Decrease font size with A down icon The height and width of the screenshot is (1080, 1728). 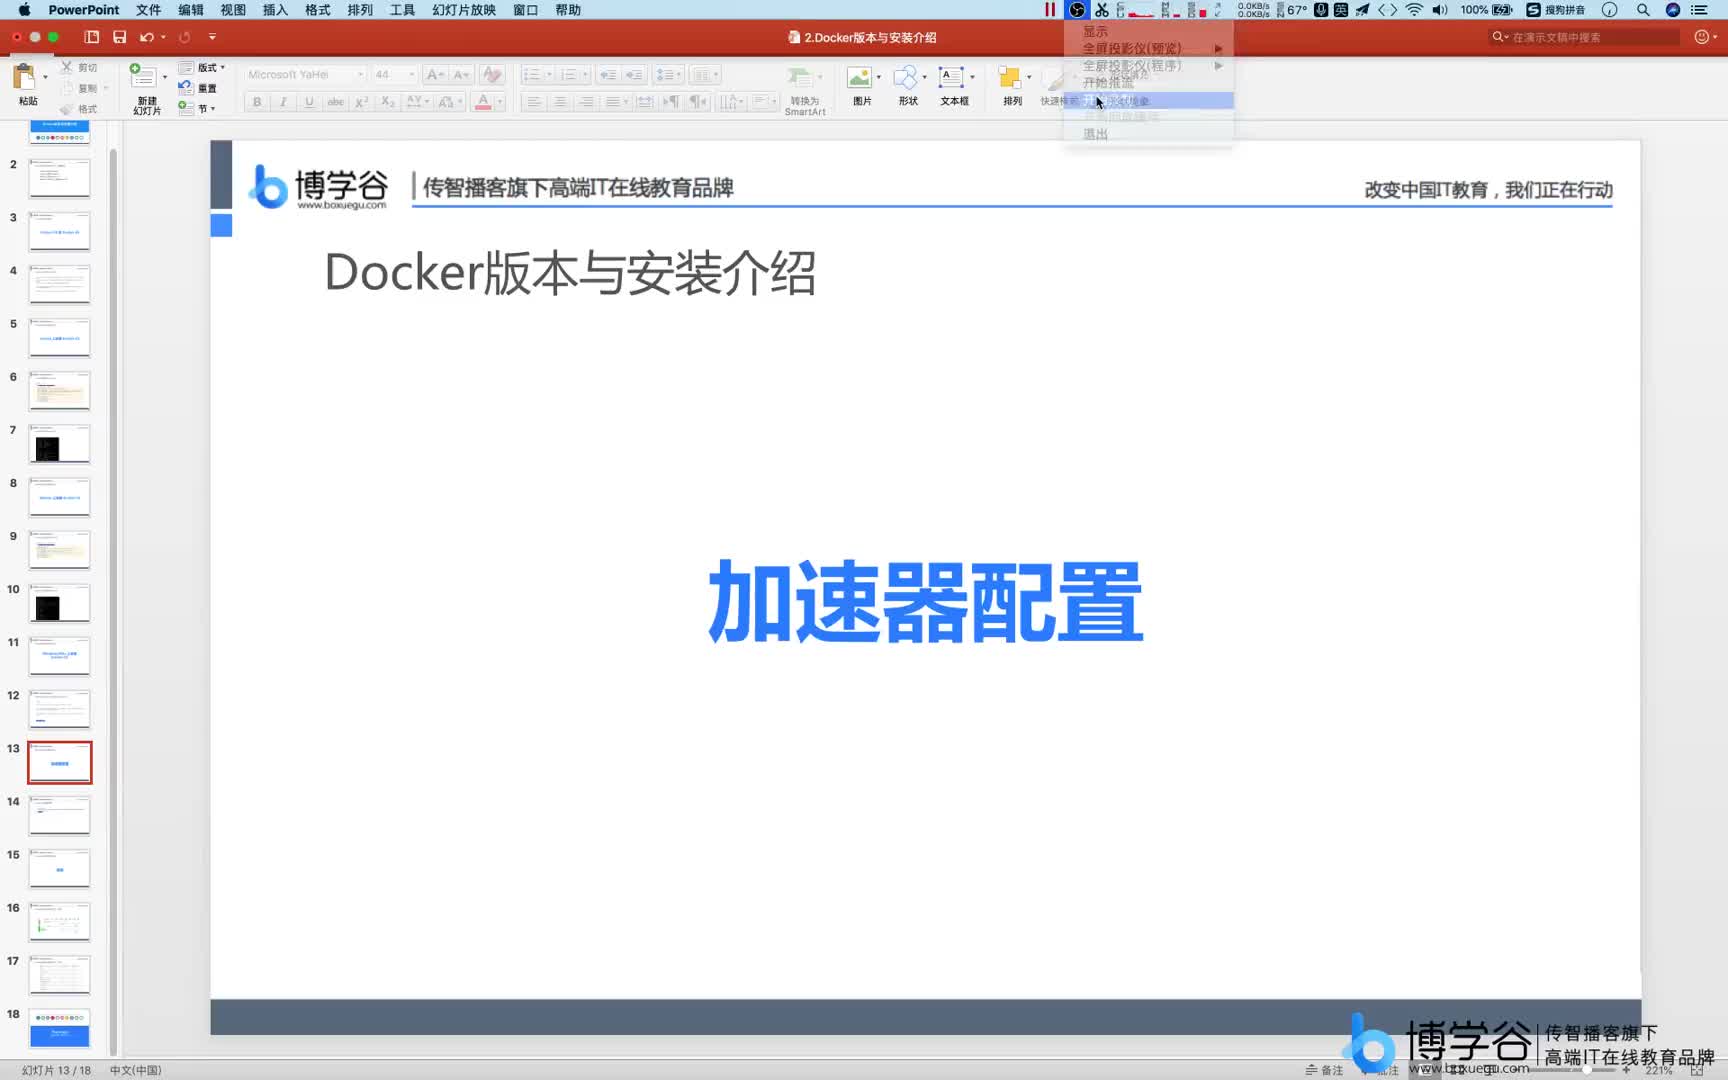(461, 75)
